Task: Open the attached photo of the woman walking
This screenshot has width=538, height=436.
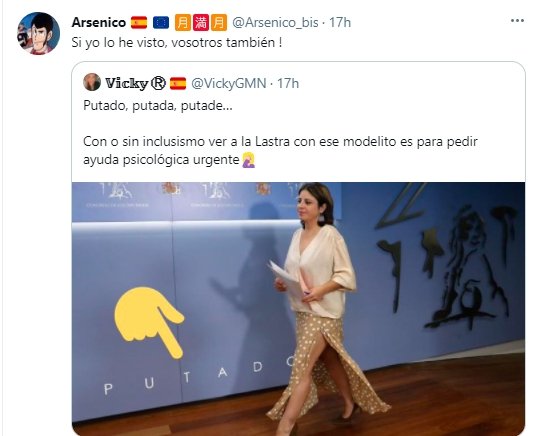Action: (298, 309)
